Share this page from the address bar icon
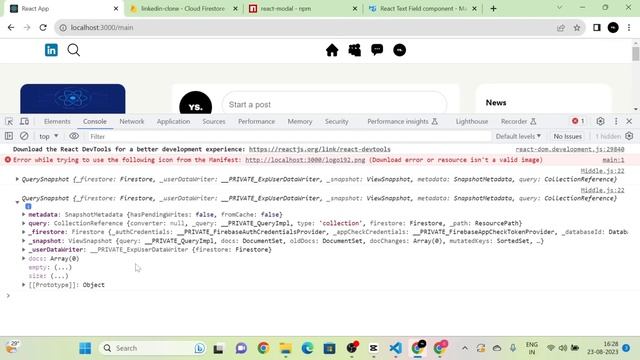 [561, 28]
